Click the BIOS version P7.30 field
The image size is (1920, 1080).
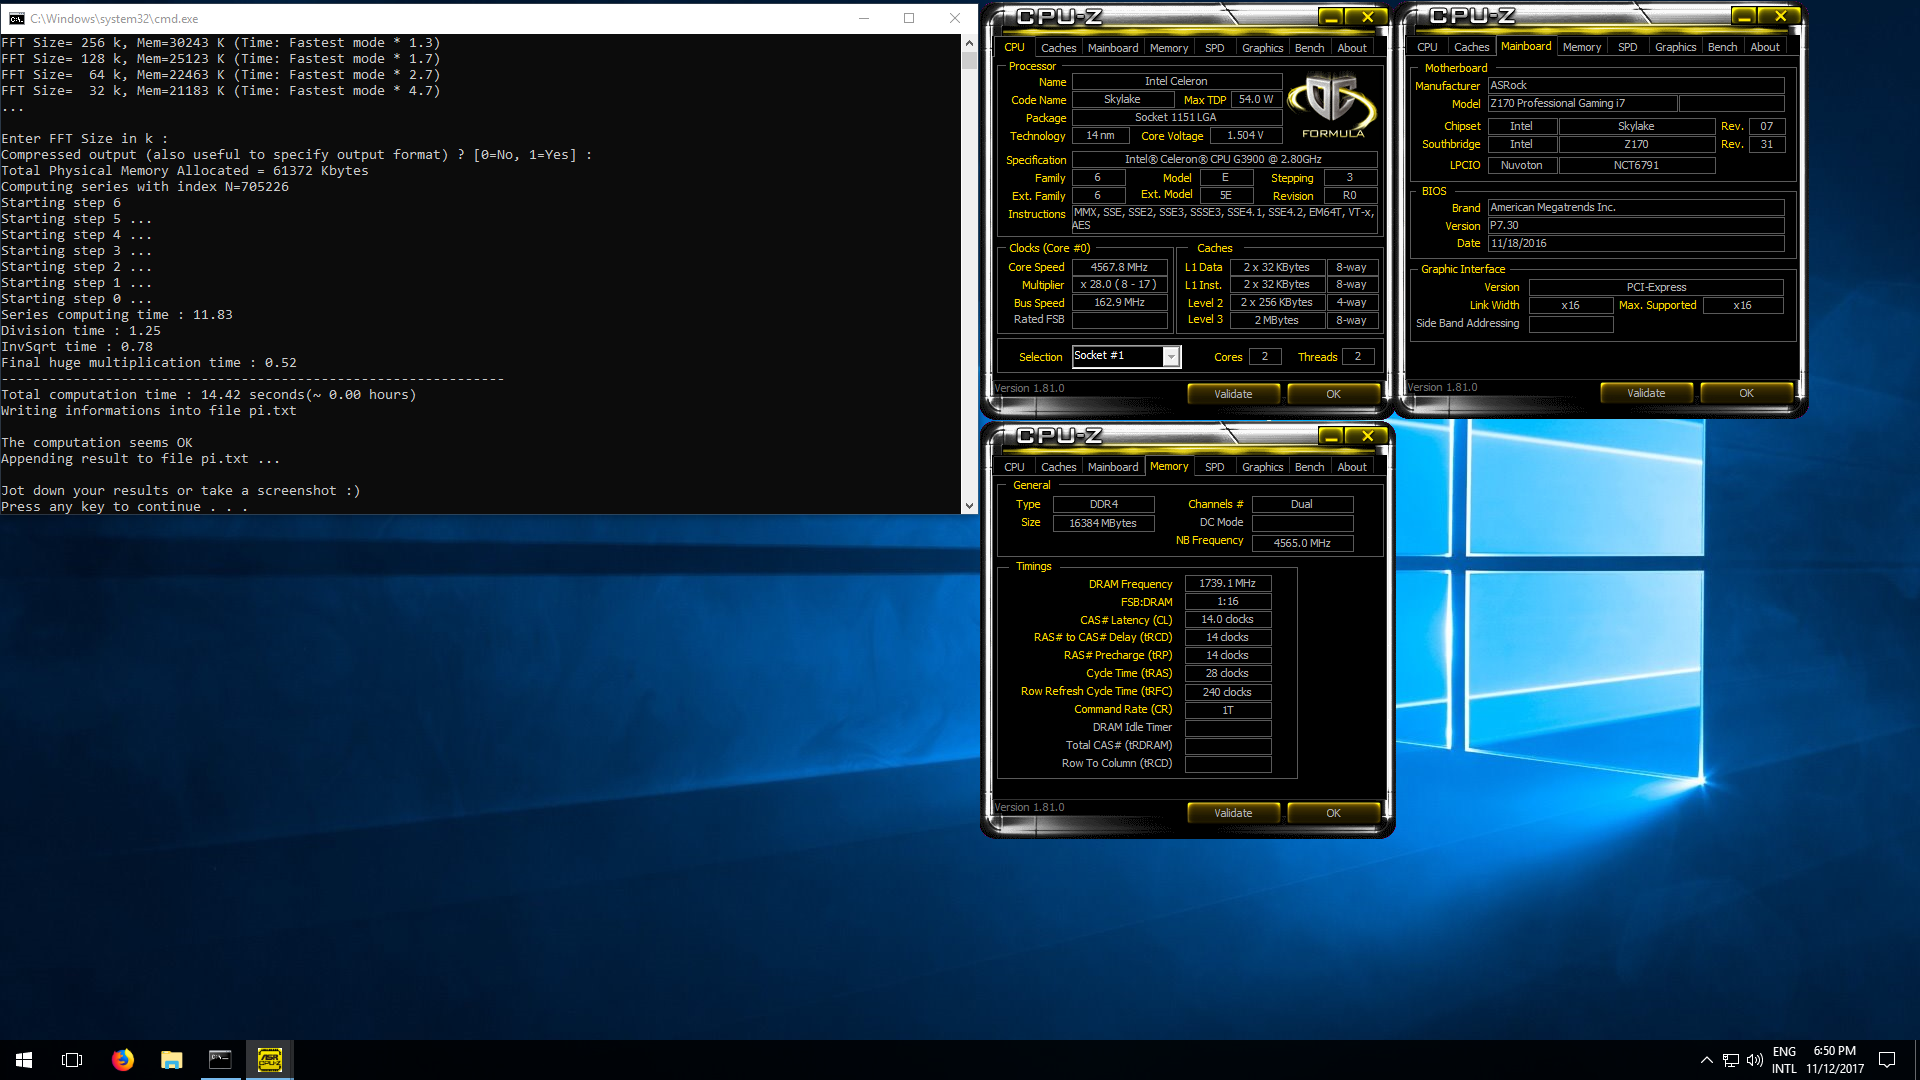pos(1635,225)
